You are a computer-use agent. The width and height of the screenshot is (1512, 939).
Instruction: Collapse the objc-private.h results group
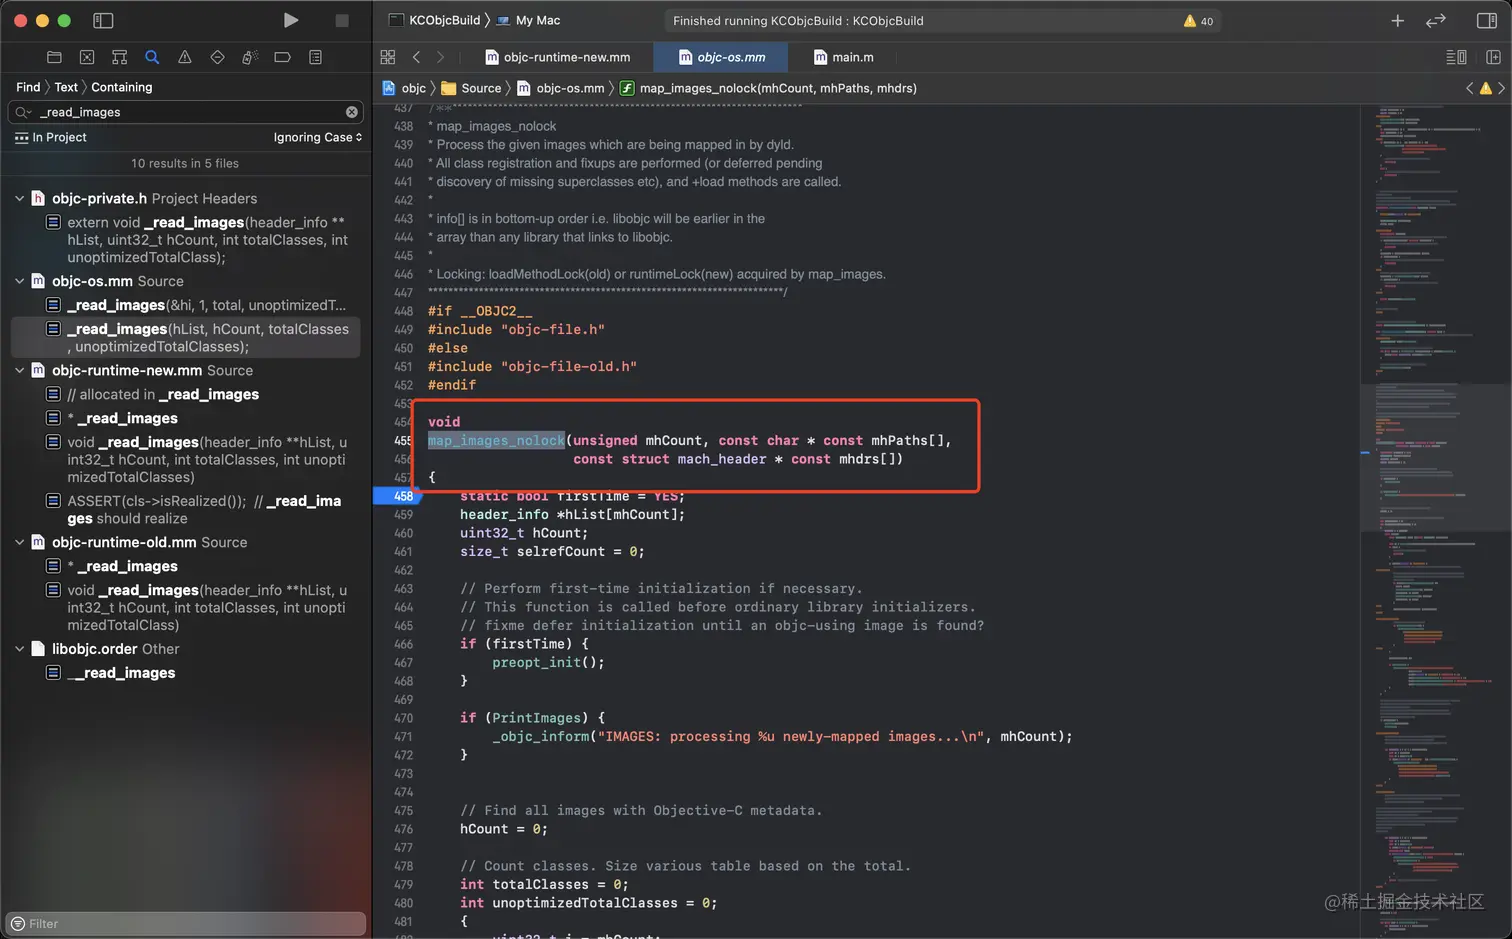pos(19,198)
